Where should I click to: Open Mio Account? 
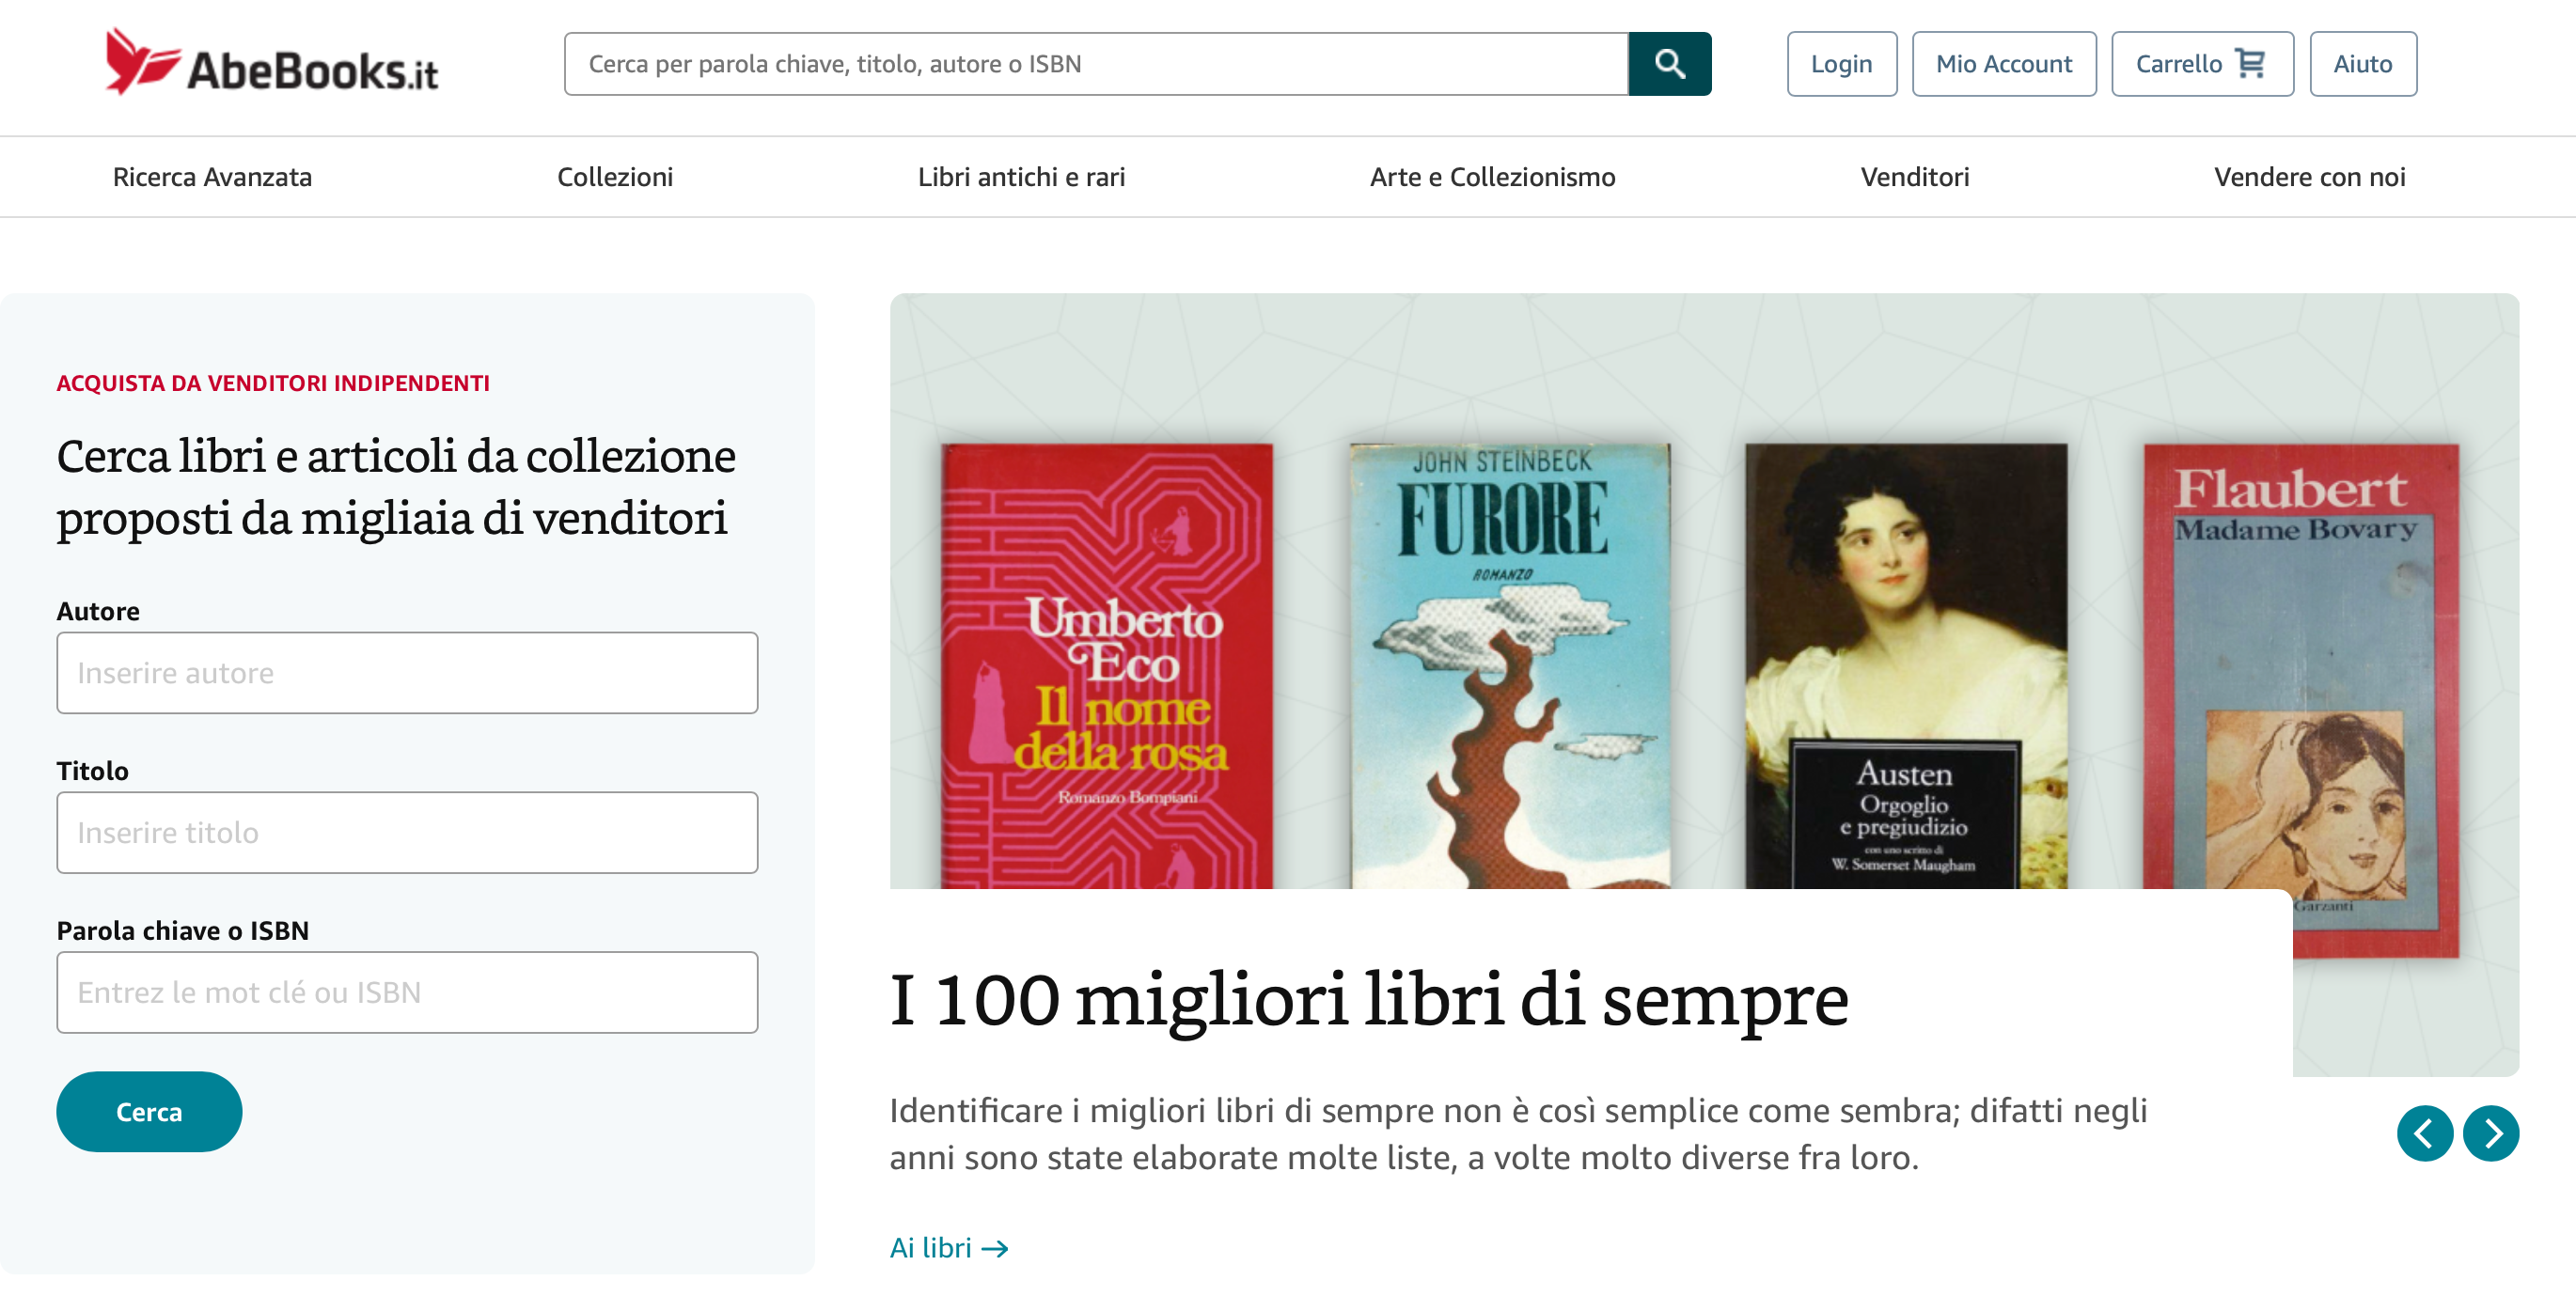click(x=2003, y=64)
